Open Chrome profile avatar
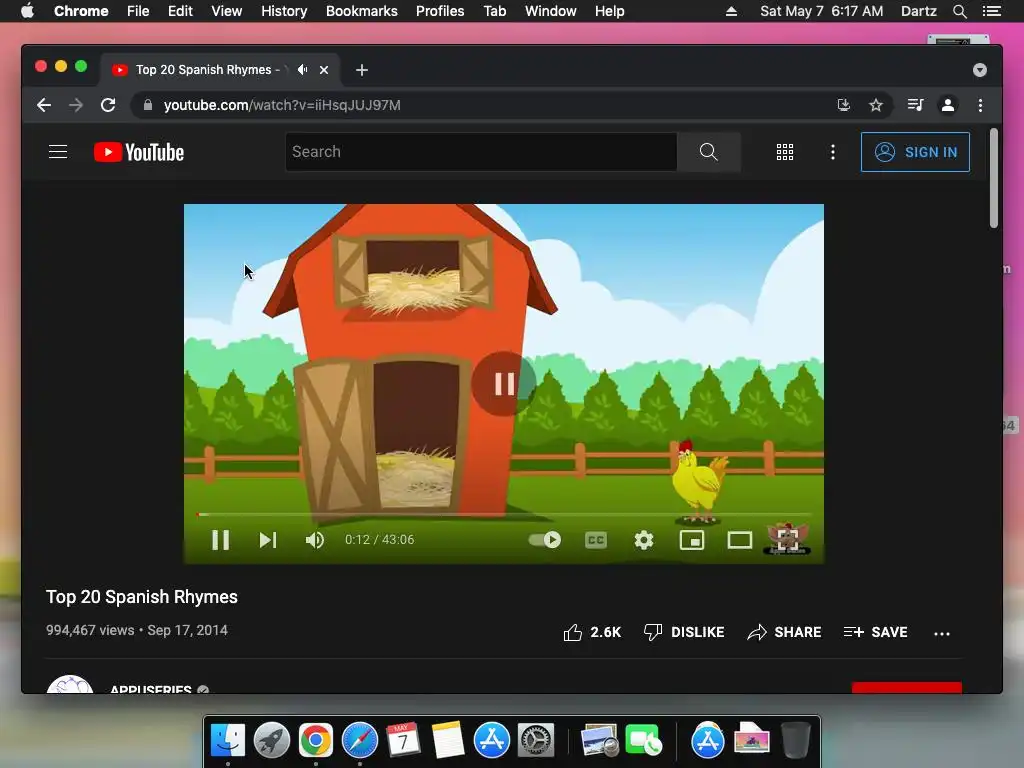The image size is (1024, 768). (948, 105)
